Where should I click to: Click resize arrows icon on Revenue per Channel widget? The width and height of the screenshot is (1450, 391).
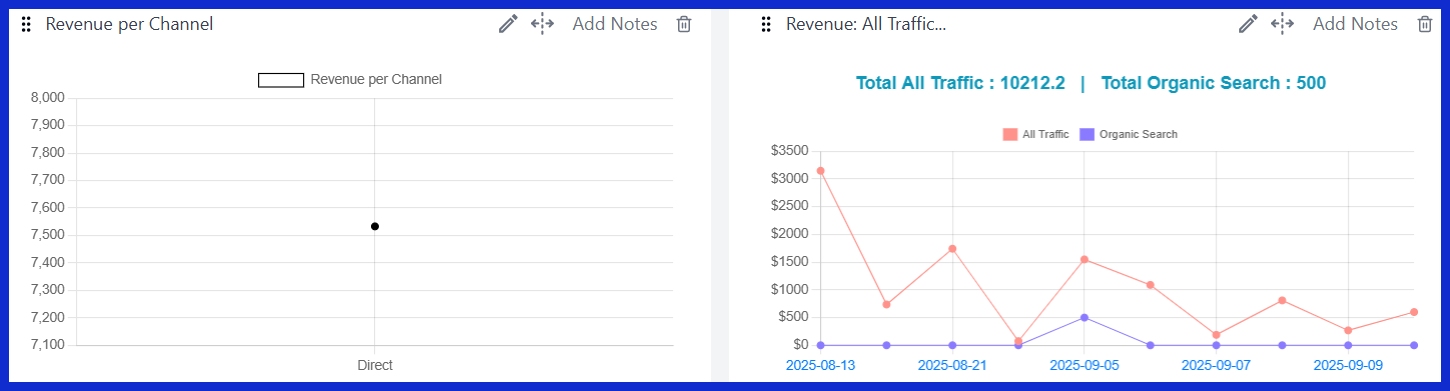click(542, 24)
